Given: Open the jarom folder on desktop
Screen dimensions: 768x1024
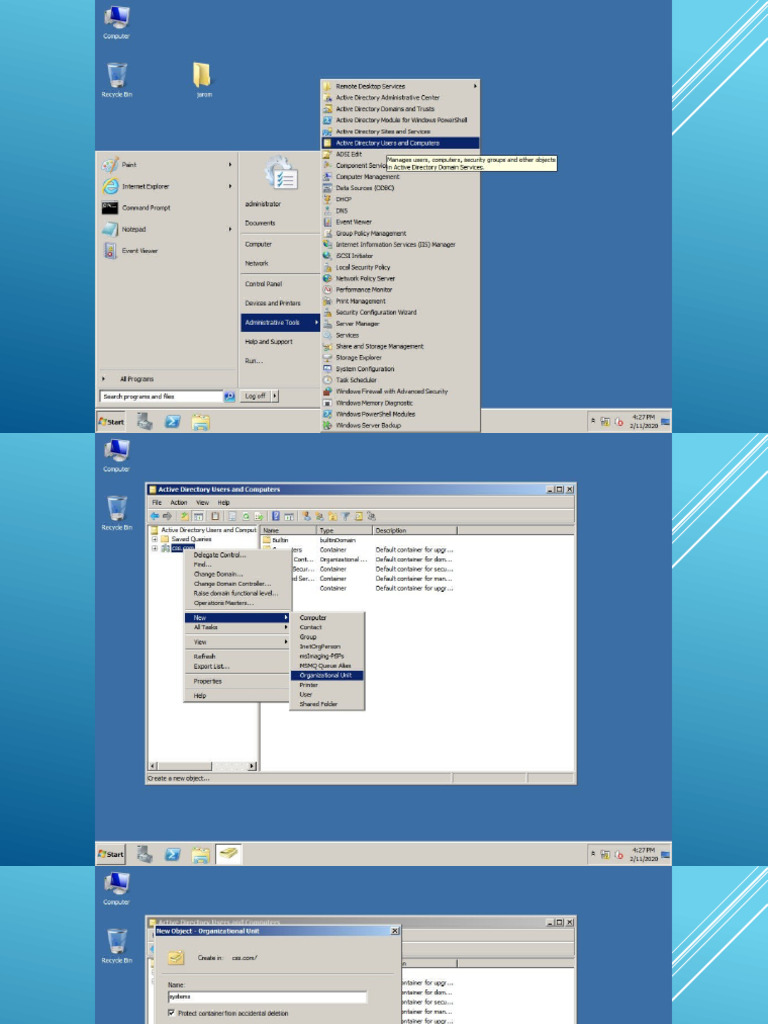Looking at the screenshot, I should [203, 76].
